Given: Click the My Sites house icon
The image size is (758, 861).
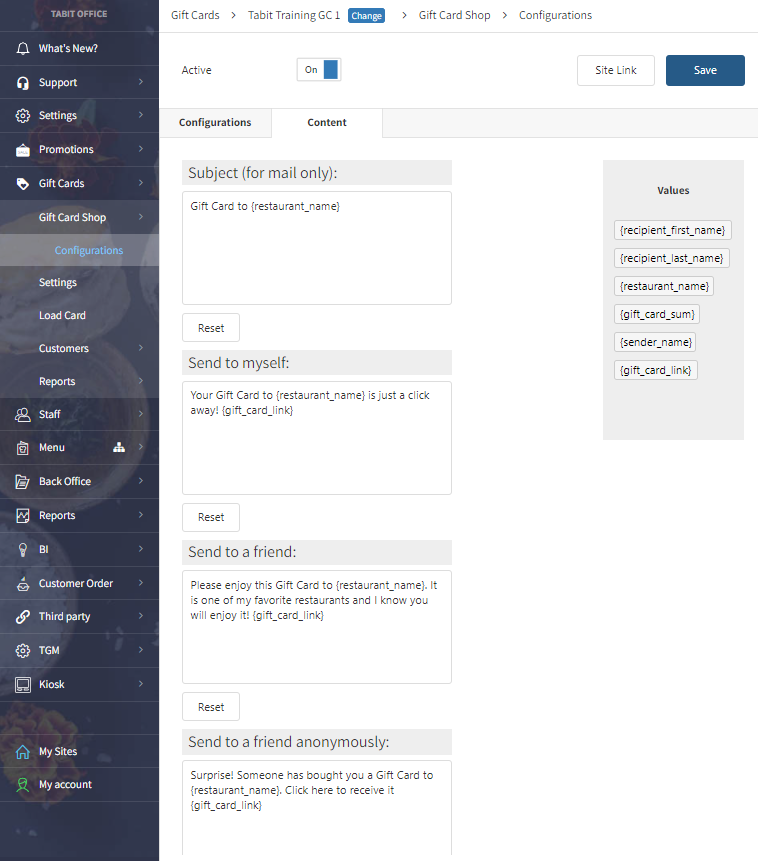Looking at the screenshot, I should pyautogui.click(x=22, y=752).
